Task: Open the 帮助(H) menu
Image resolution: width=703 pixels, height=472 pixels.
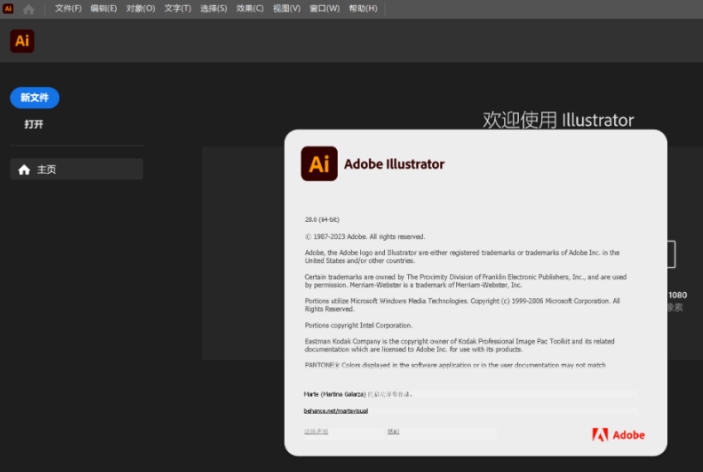Action: (363, 9)
